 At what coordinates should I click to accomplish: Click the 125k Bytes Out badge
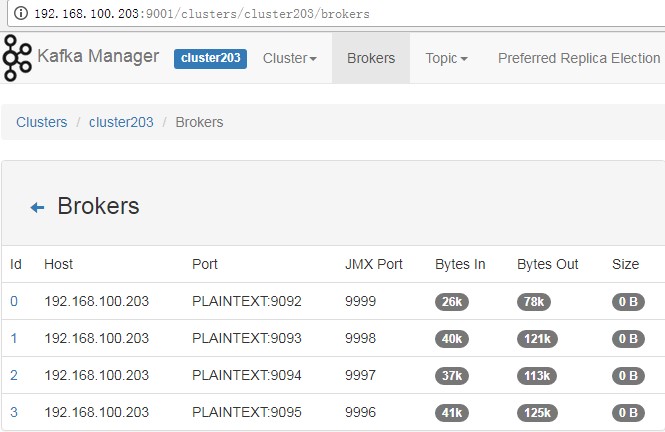pos(537,412)
